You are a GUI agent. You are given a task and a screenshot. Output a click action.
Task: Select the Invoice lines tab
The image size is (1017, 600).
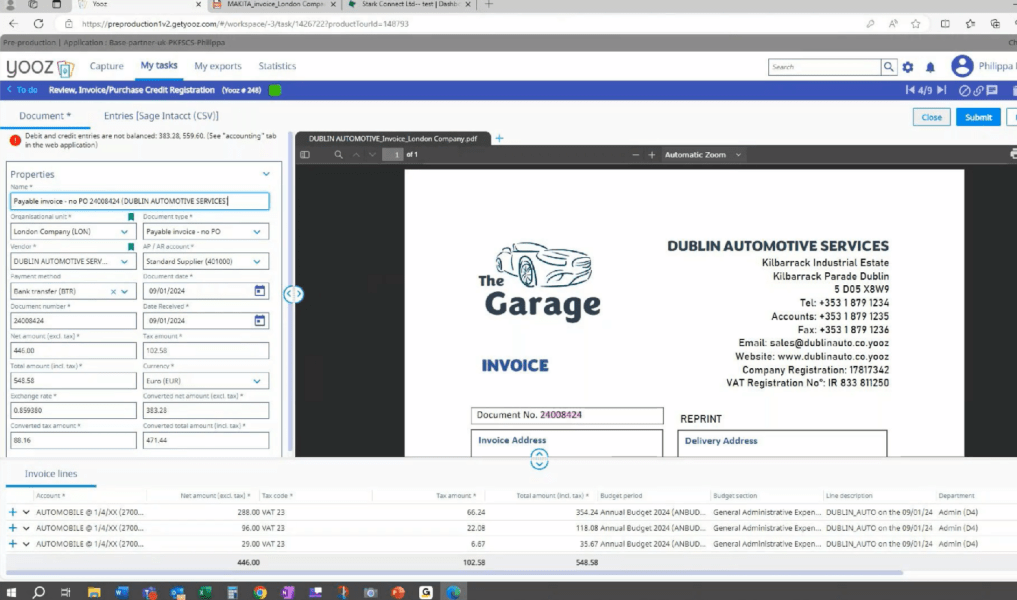click(x=51, y=474)
